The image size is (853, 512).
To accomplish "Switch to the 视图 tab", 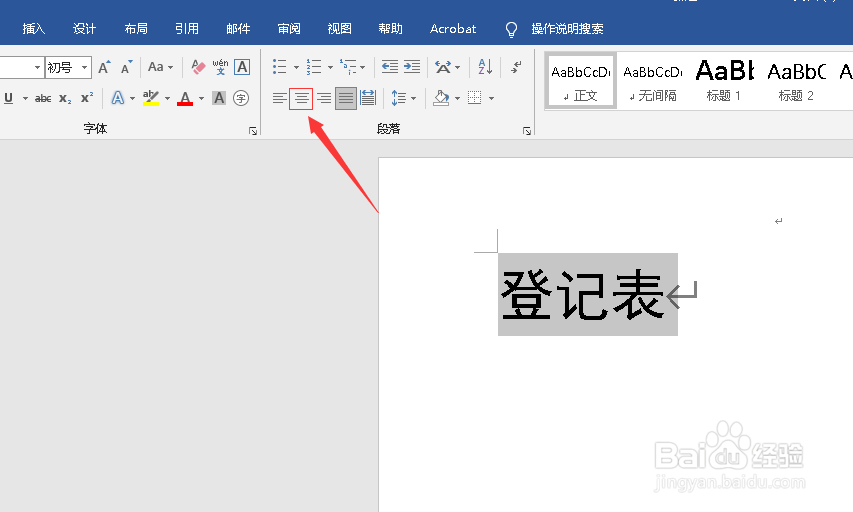I will tap(339, 29).
